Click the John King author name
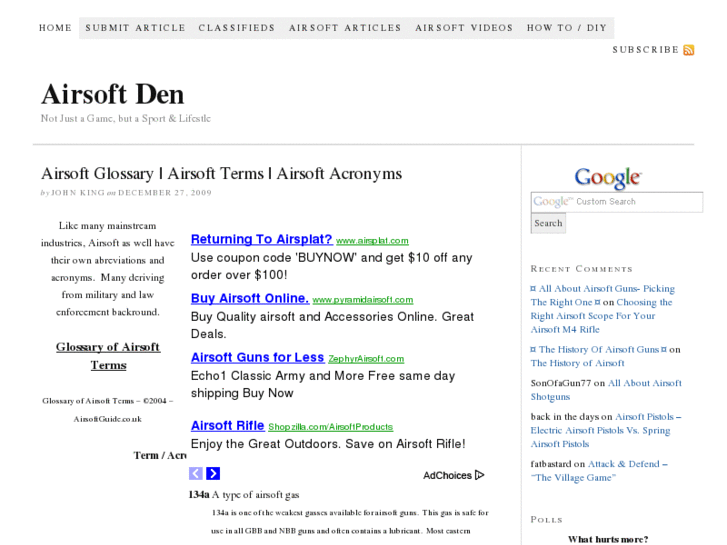The width and height of the screenshot is (727, 545). pyautogui.click(x=78, y=193)
